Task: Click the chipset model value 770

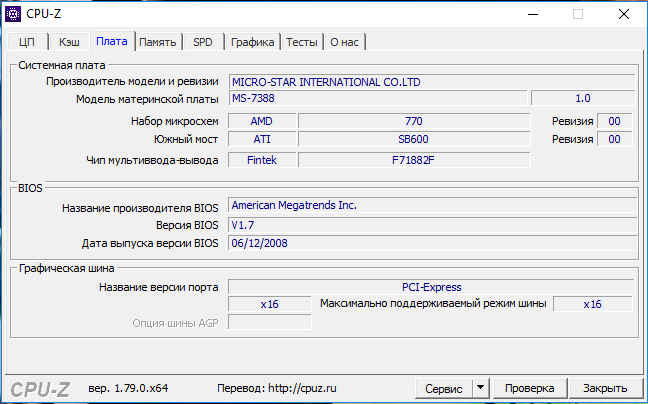Action: pyautogui.click(x=414, y=121)
